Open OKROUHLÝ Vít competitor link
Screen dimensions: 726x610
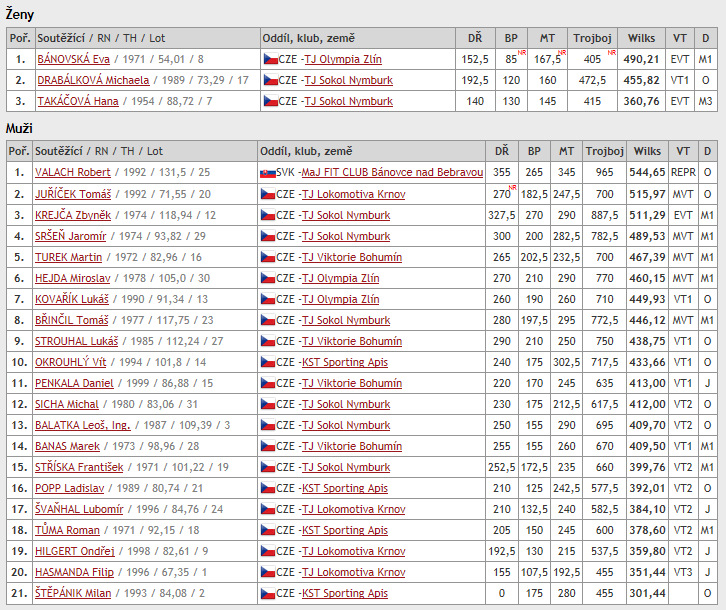pos(70,362)
